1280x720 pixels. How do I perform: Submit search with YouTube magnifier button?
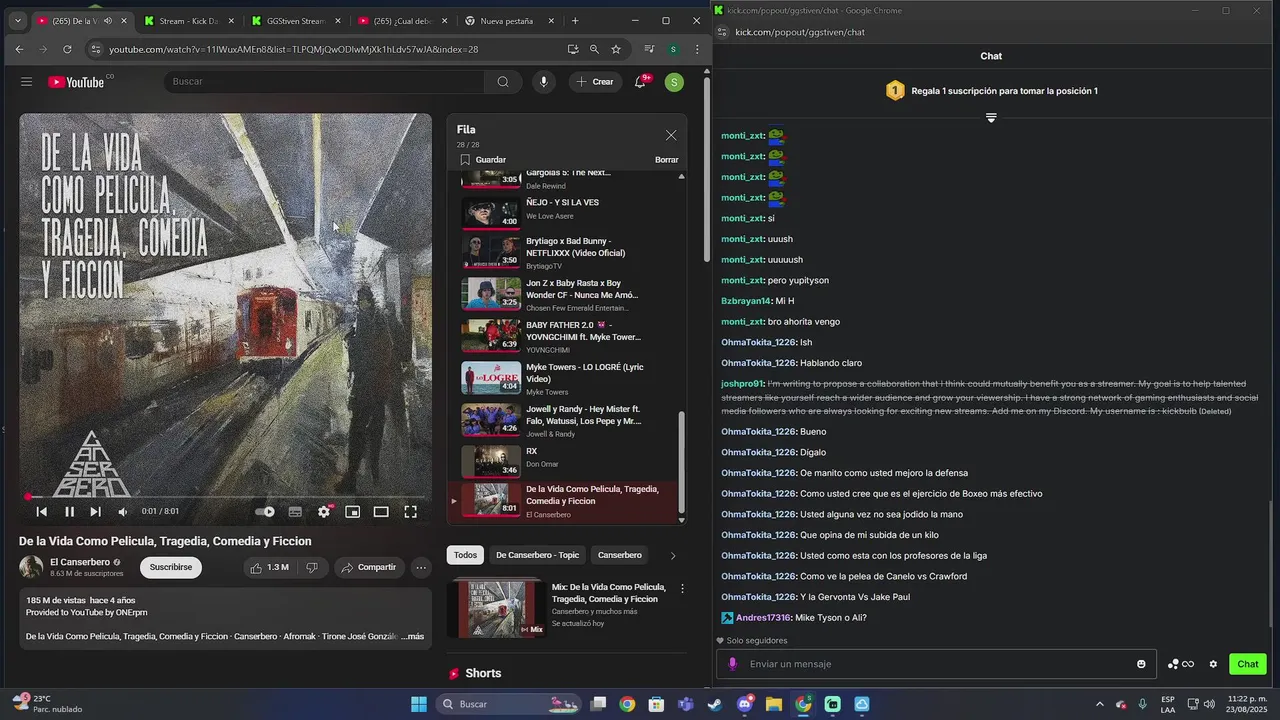click(503, 82)
